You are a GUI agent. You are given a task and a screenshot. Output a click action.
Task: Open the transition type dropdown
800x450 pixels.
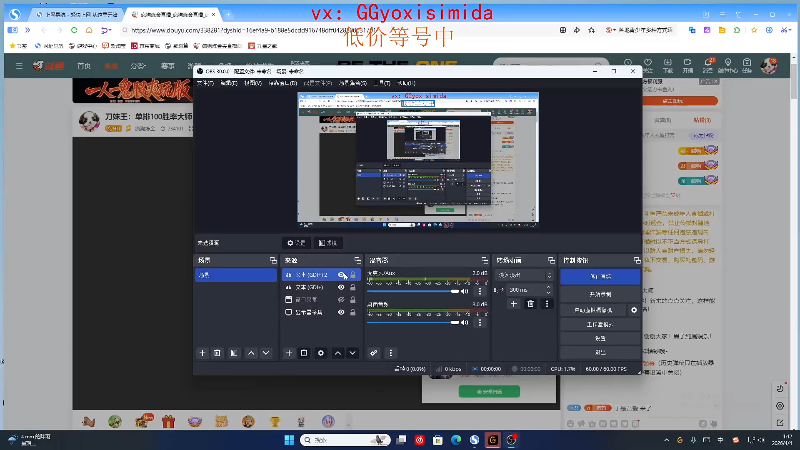click(524, 275)
